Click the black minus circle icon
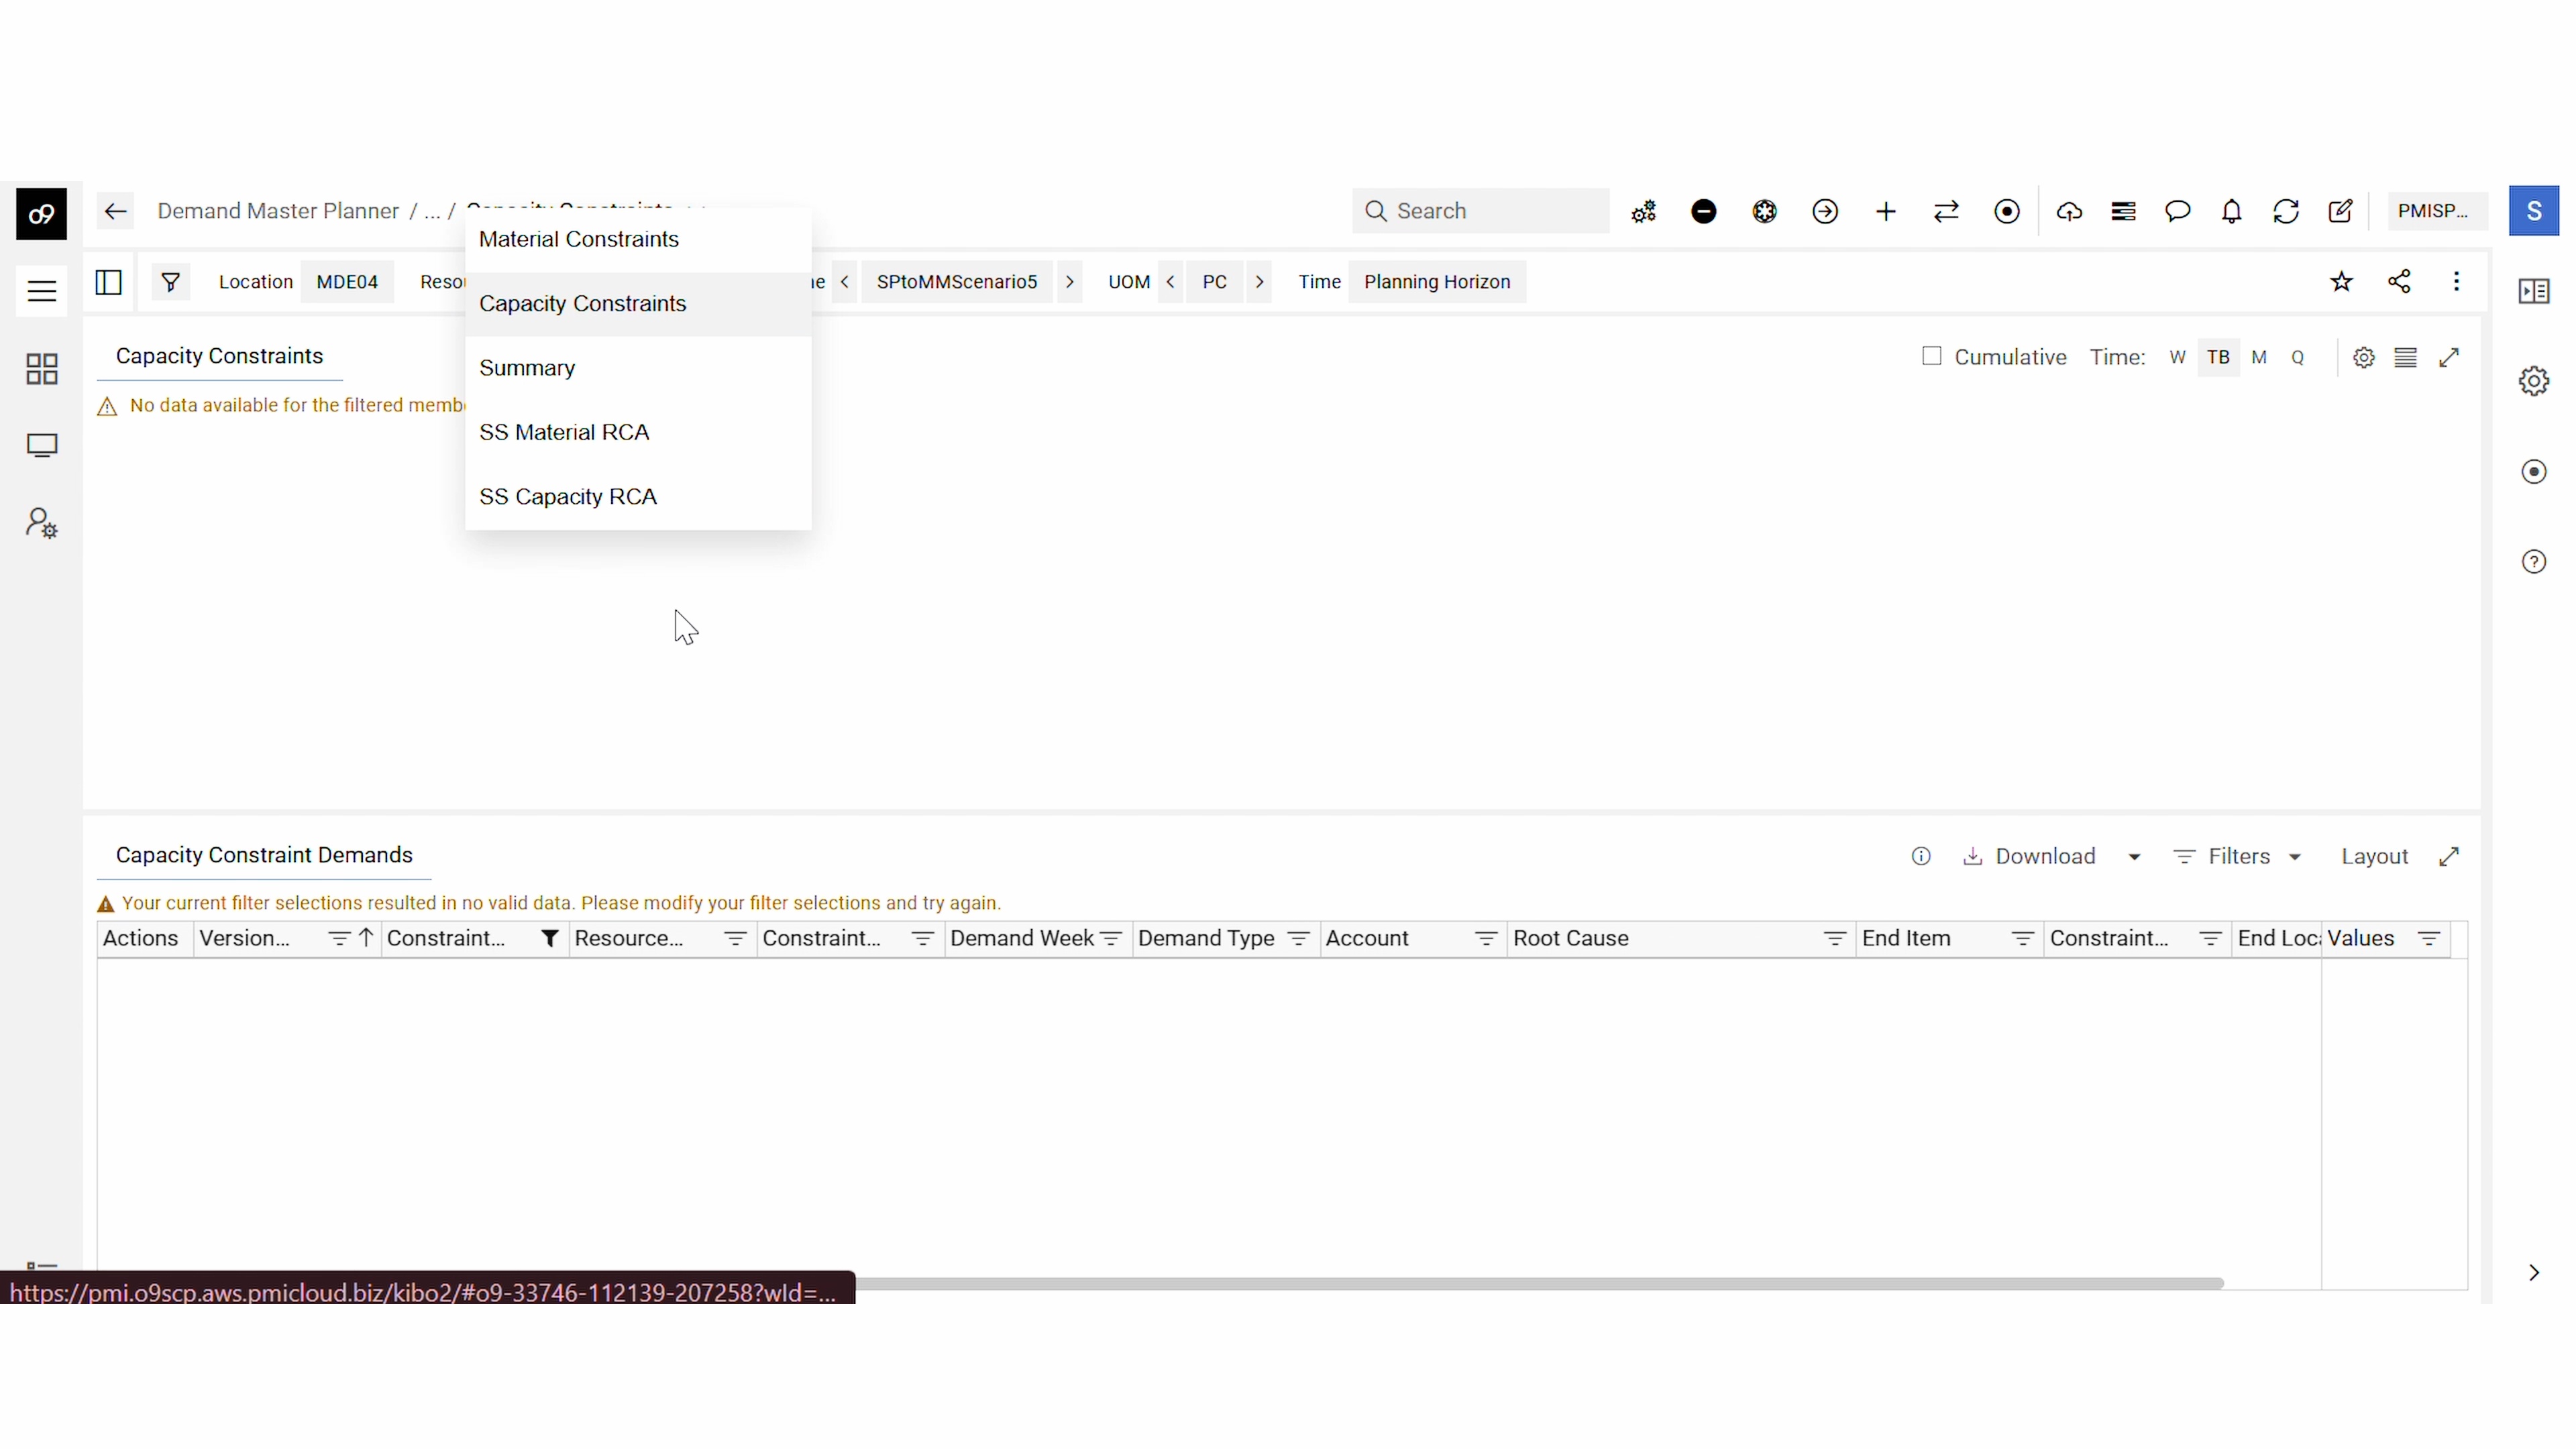Screen dimensions: 2576x1449 1704,211
